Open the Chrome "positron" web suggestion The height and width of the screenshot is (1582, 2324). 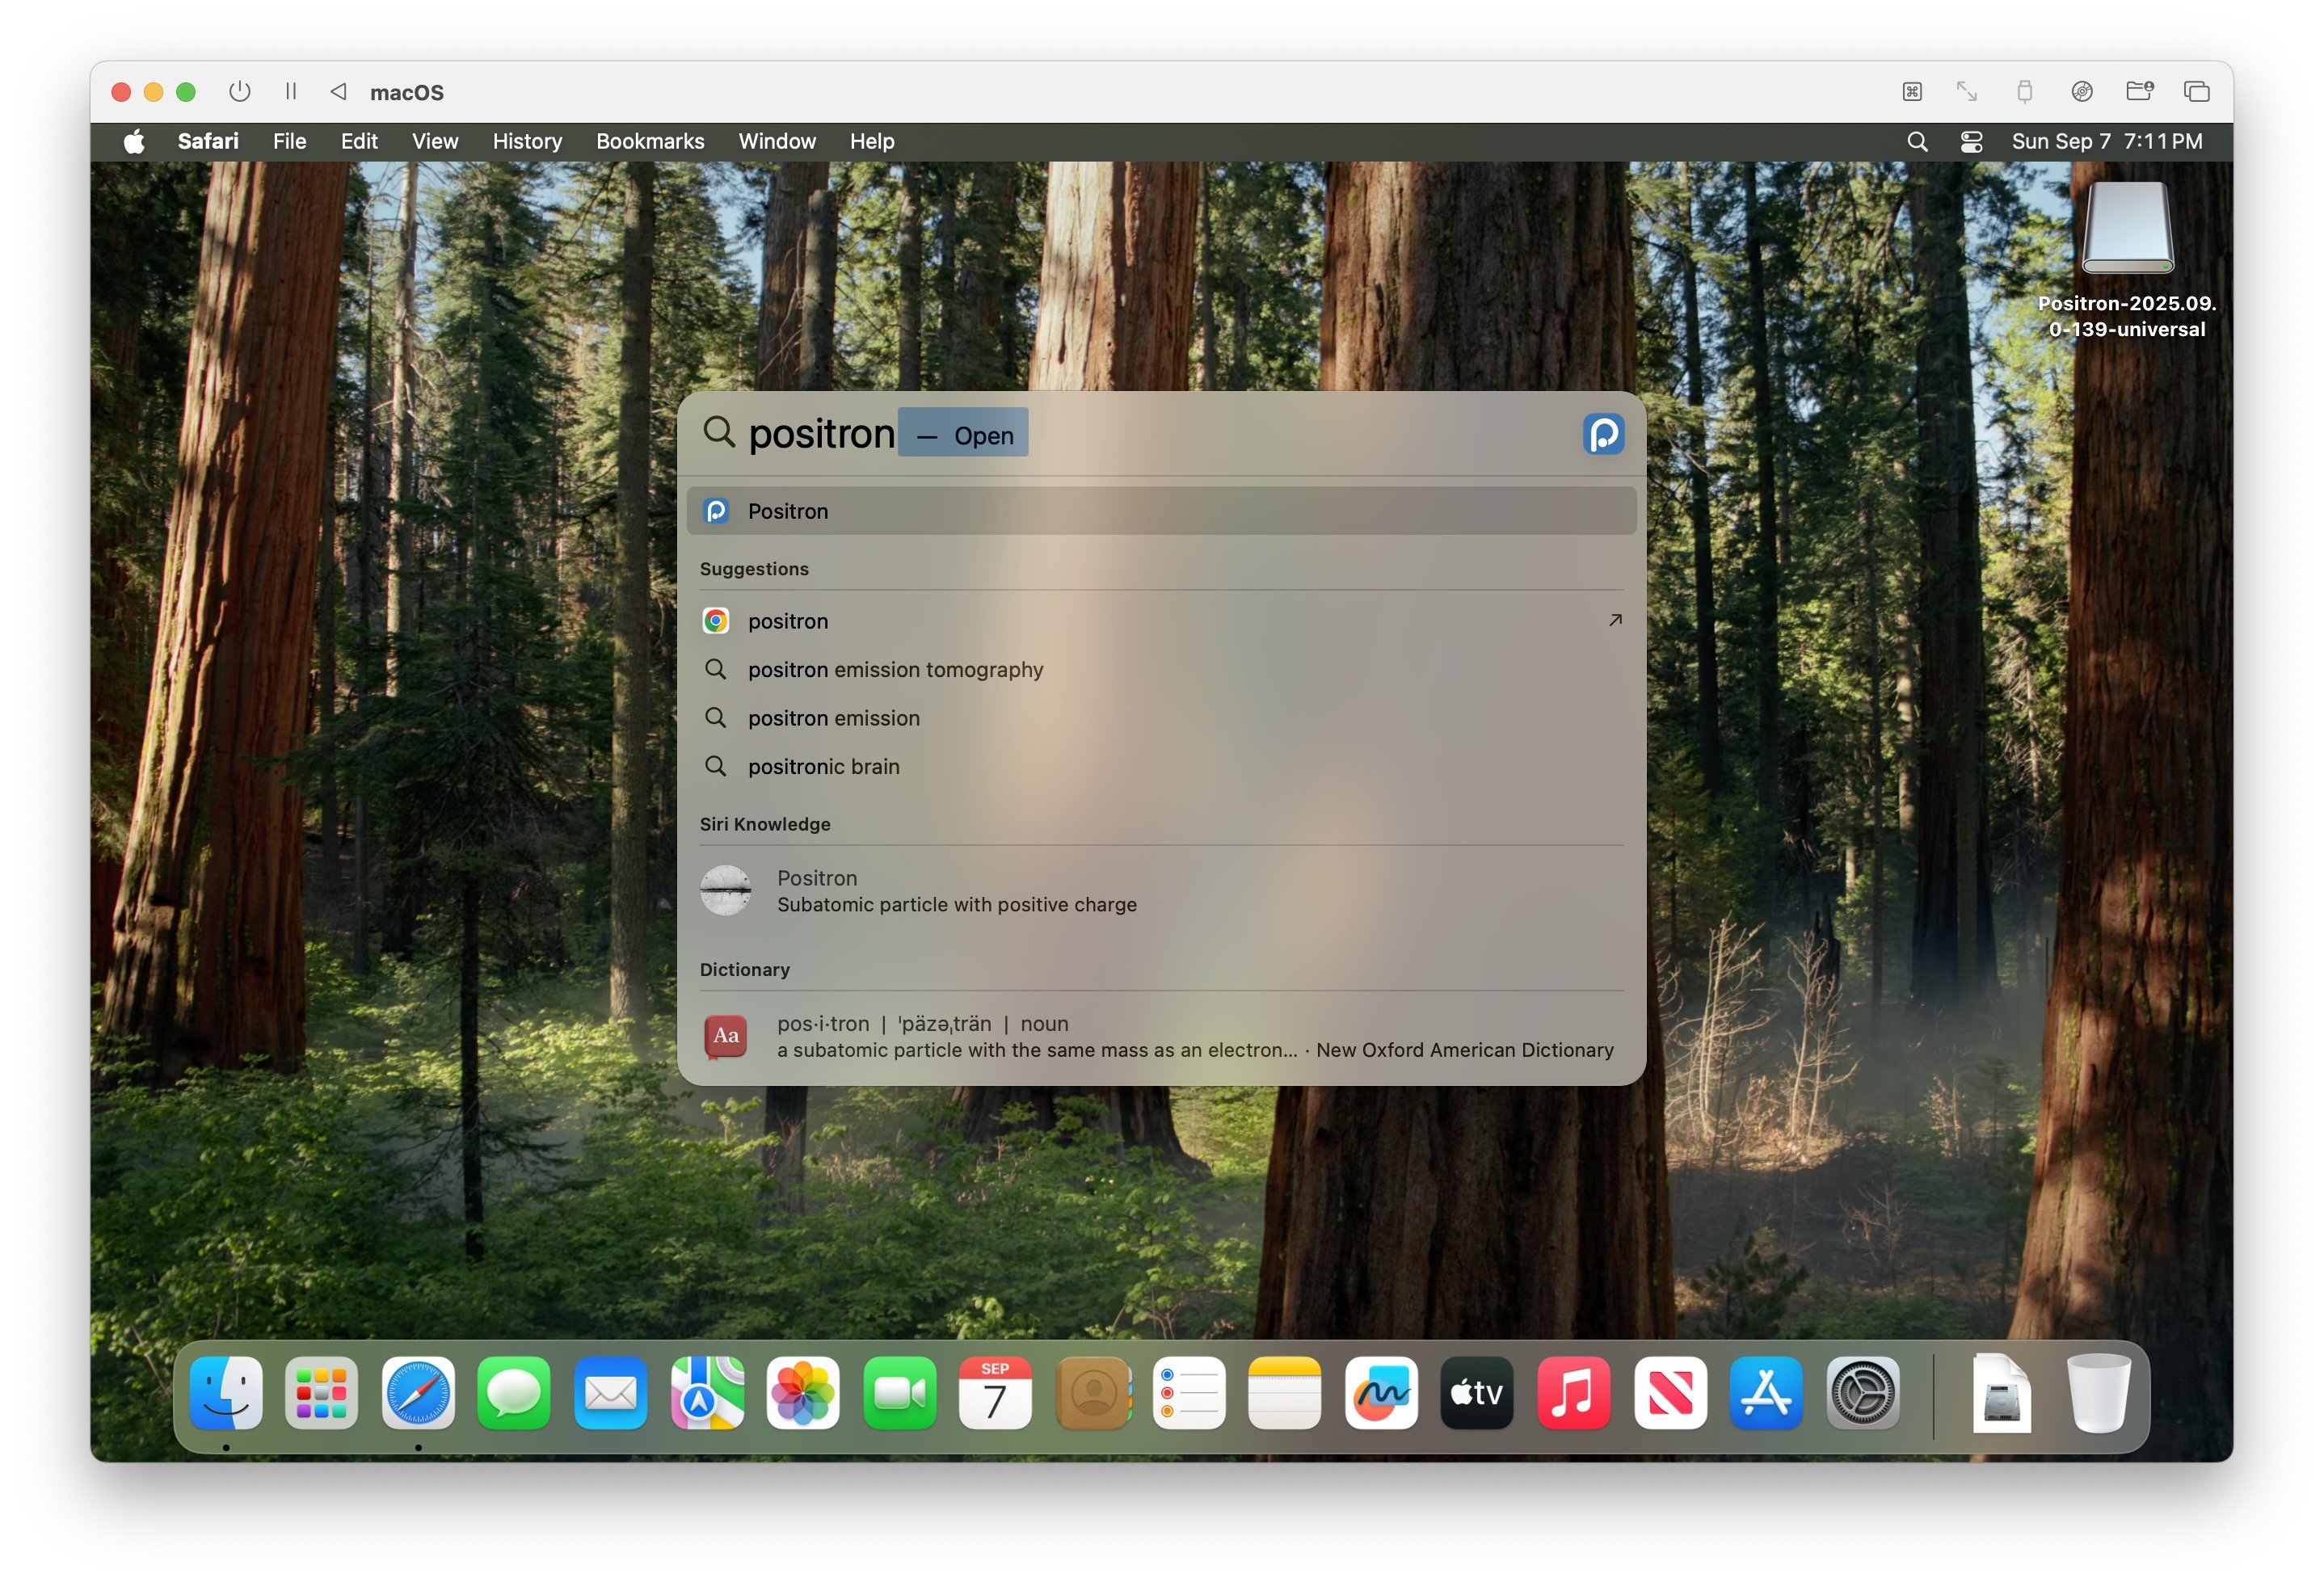point(1161,621)
